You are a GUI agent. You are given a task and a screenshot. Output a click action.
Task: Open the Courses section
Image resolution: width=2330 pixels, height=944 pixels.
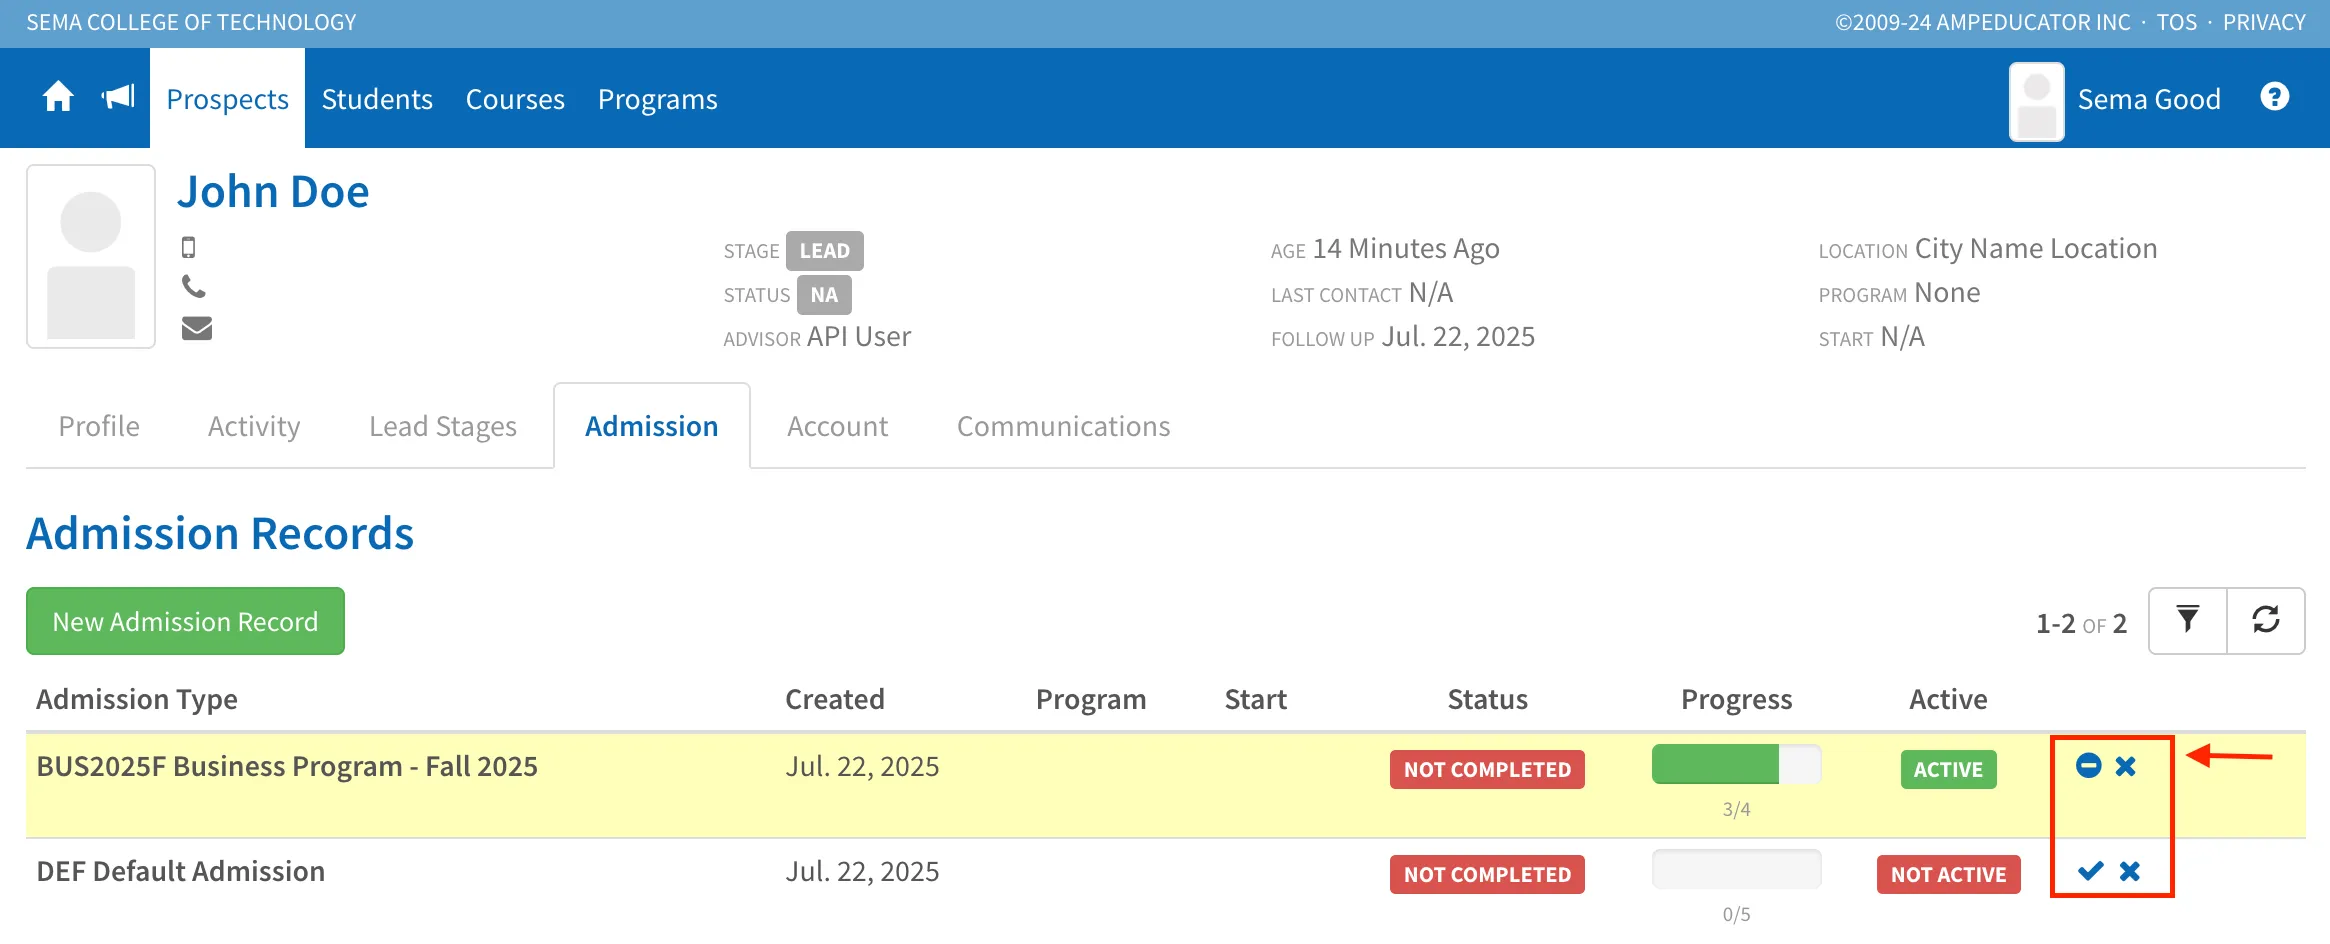point(515,99)
